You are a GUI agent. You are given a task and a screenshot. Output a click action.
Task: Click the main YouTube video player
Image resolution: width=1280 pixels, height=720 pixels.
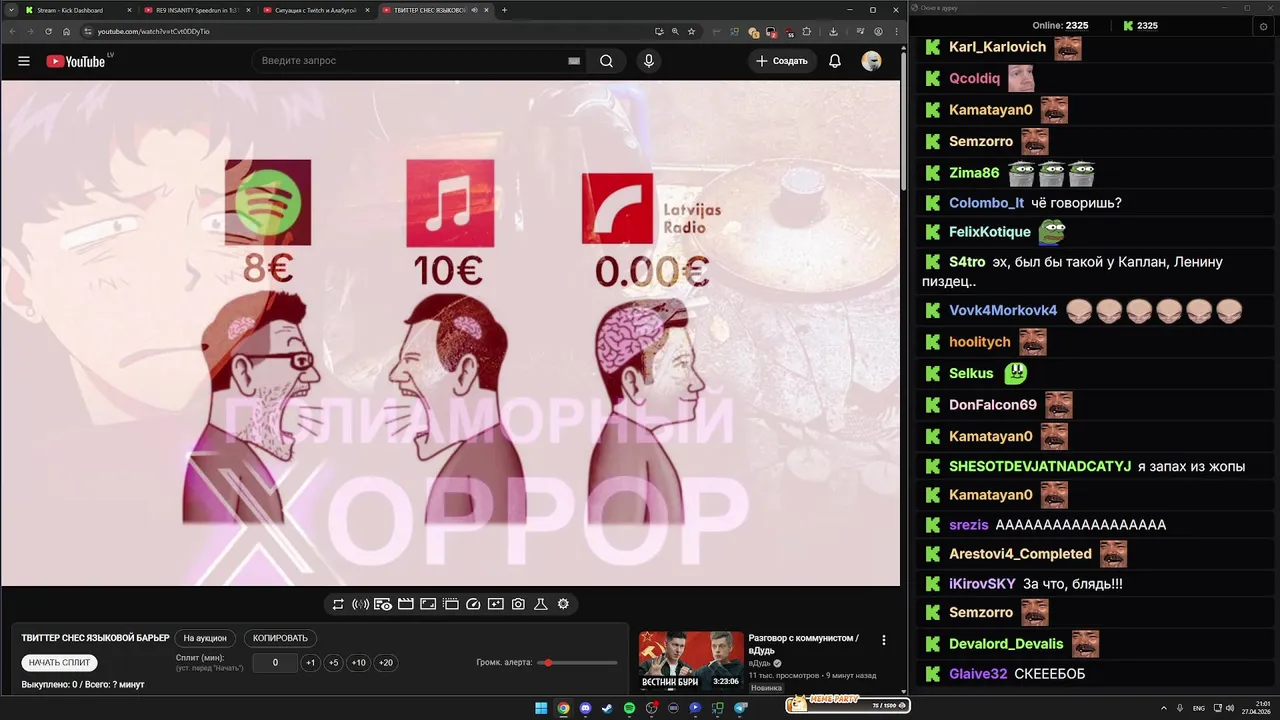pos(450,333)
